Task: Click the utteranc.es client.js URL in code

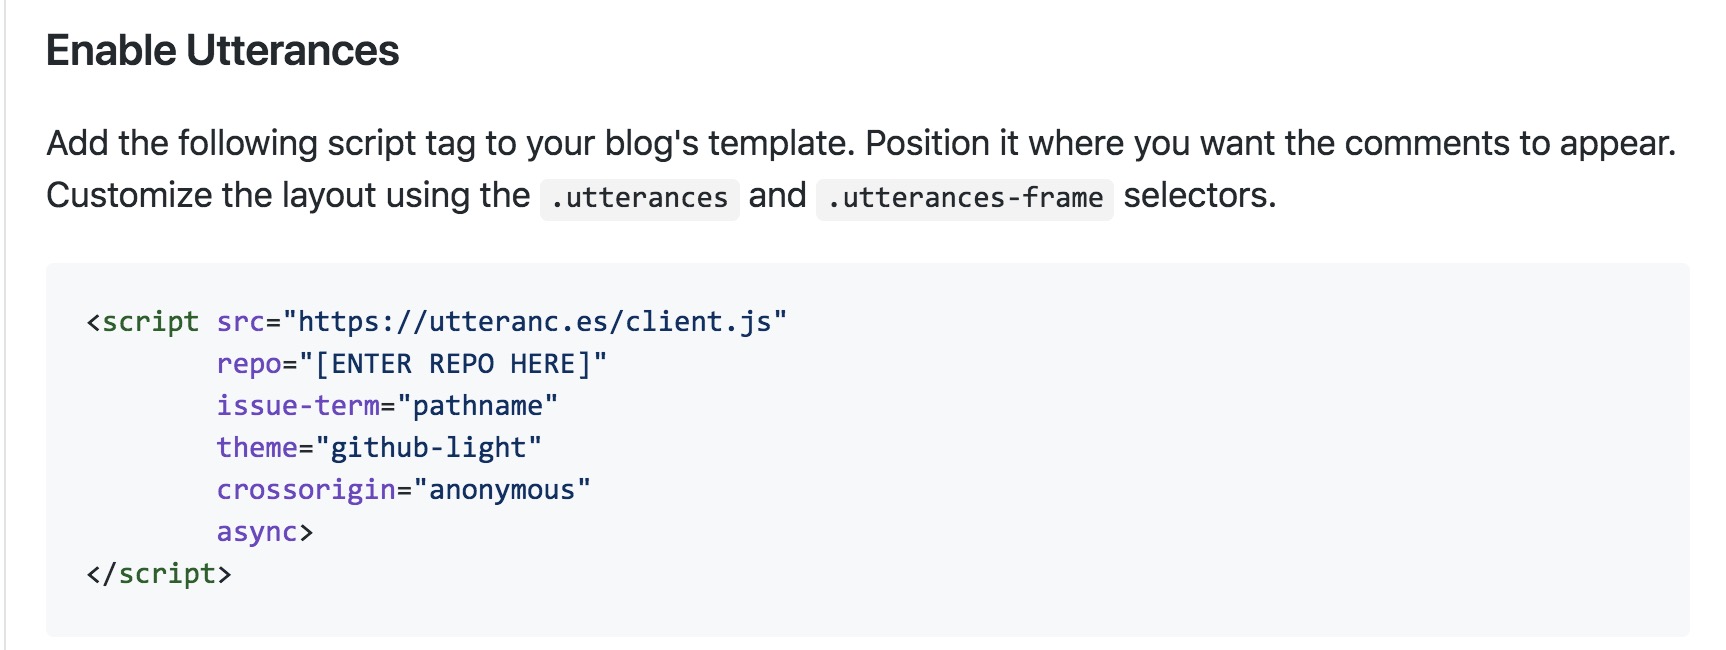Action: pyautogui.click(x=535, y=322)
